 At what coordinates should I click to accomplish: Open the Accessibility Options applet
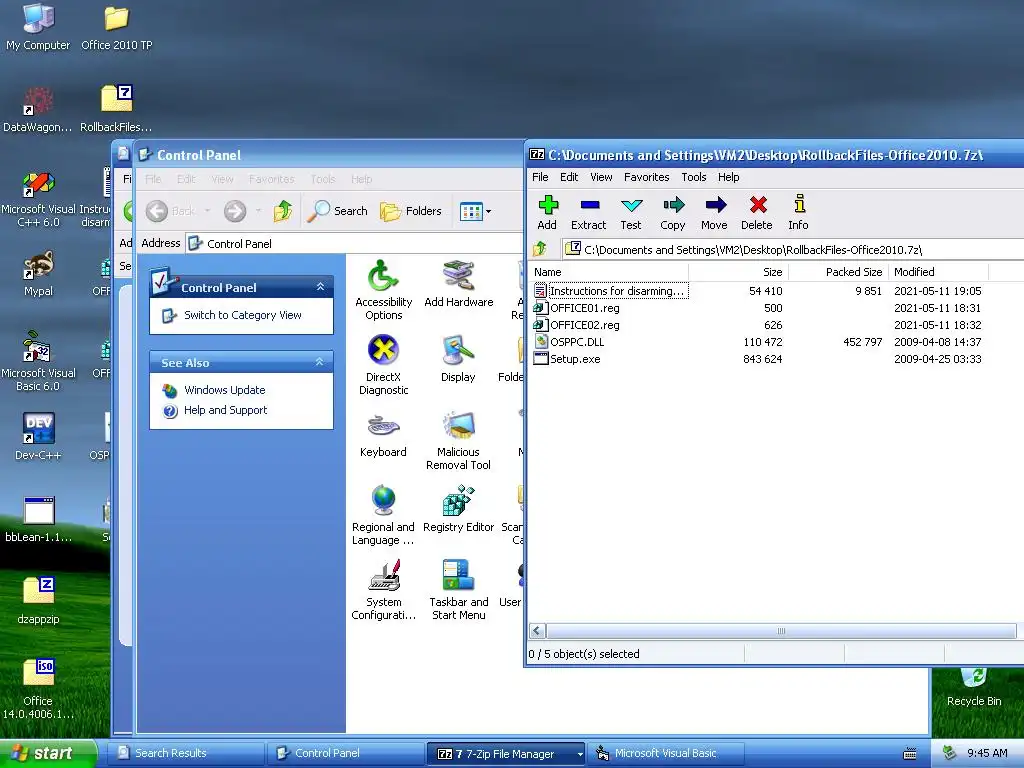(x=383, y=289)
